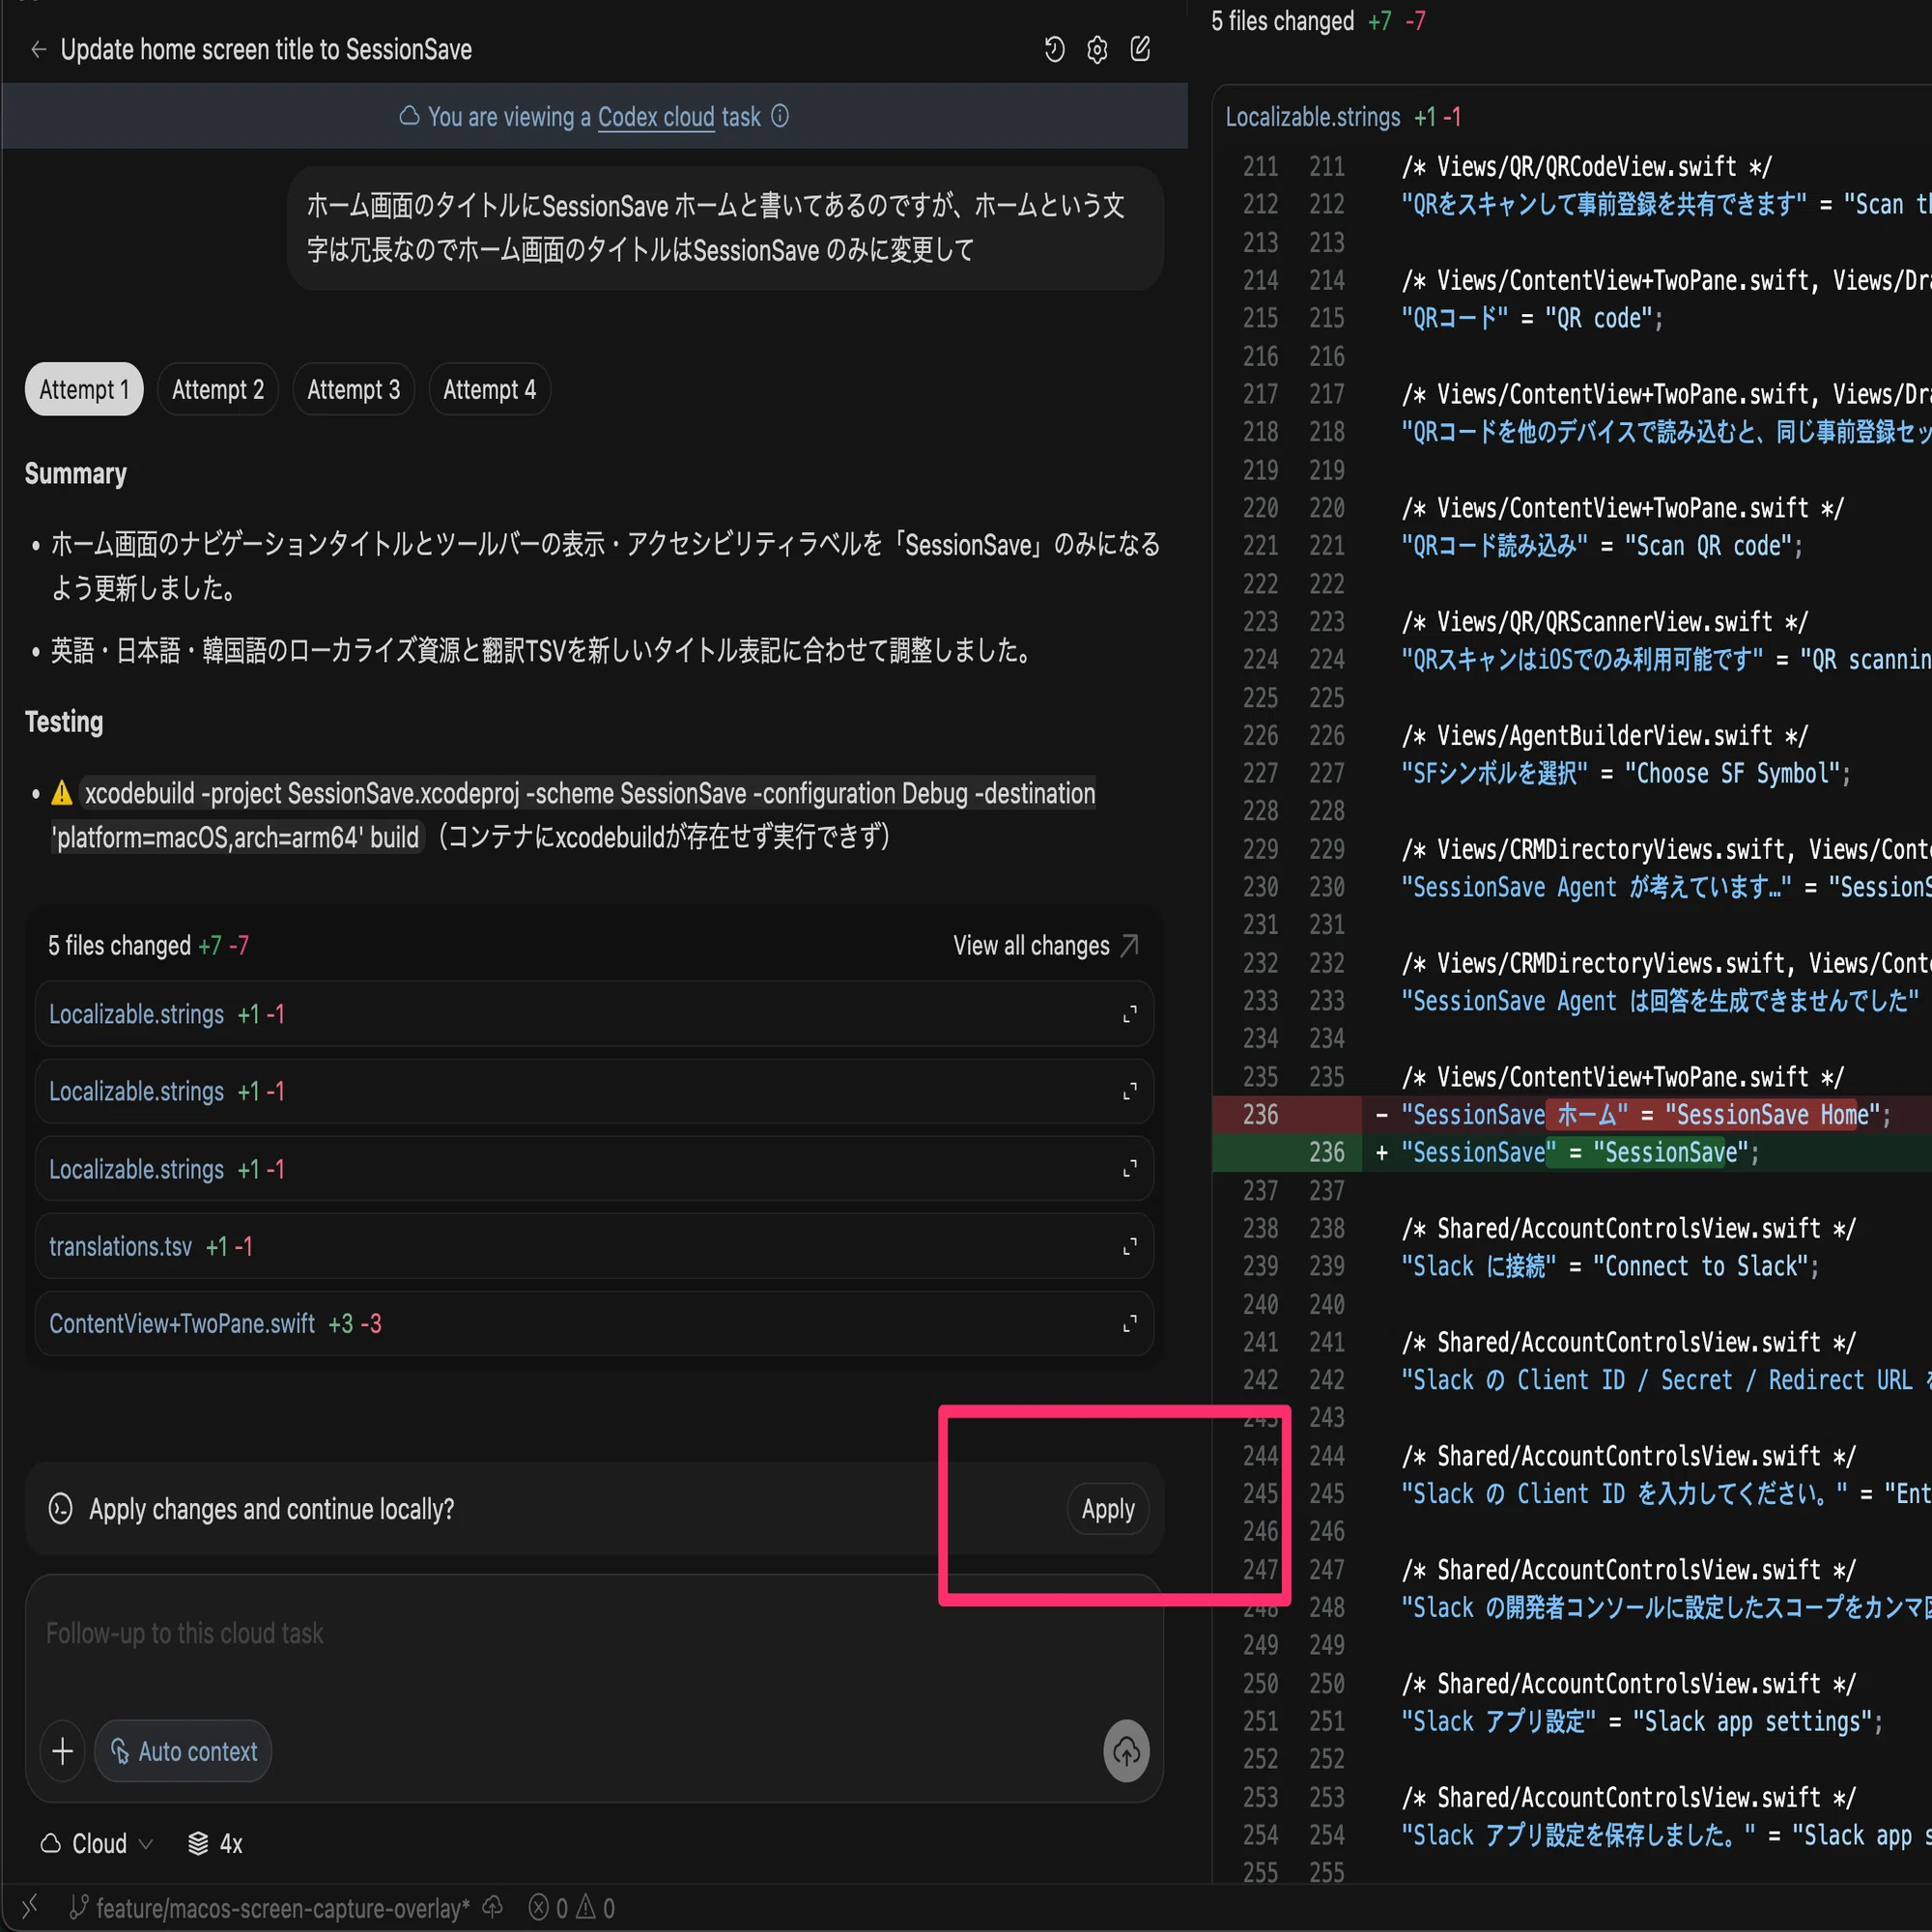Click the Summary heading

click(76, 473)
